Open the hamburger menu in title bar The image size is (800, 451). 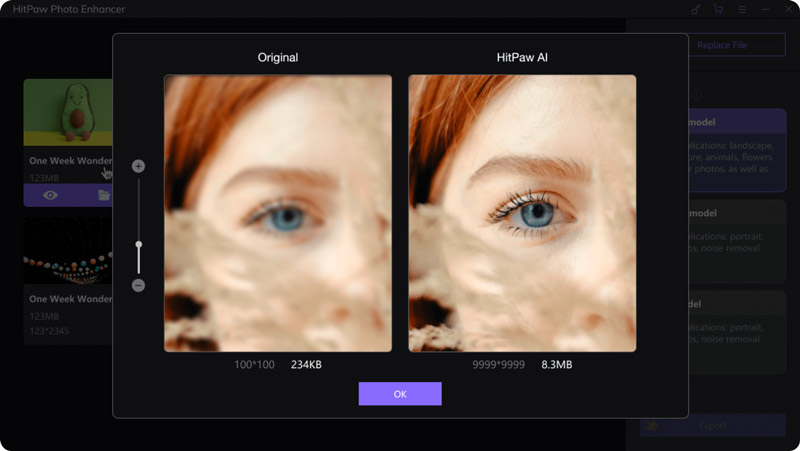coord(740,9)
